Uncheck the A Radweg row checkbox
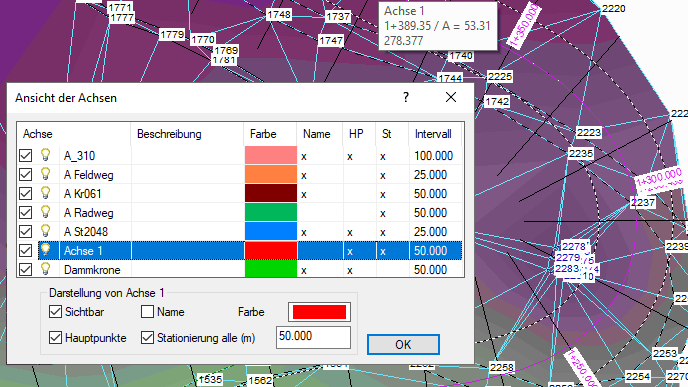The image size is (688, 387). tap(25, 212)
